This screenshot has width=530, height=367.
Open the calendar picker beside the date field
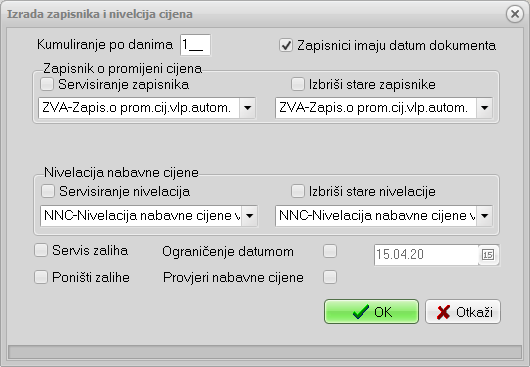[x=488, y=255]
